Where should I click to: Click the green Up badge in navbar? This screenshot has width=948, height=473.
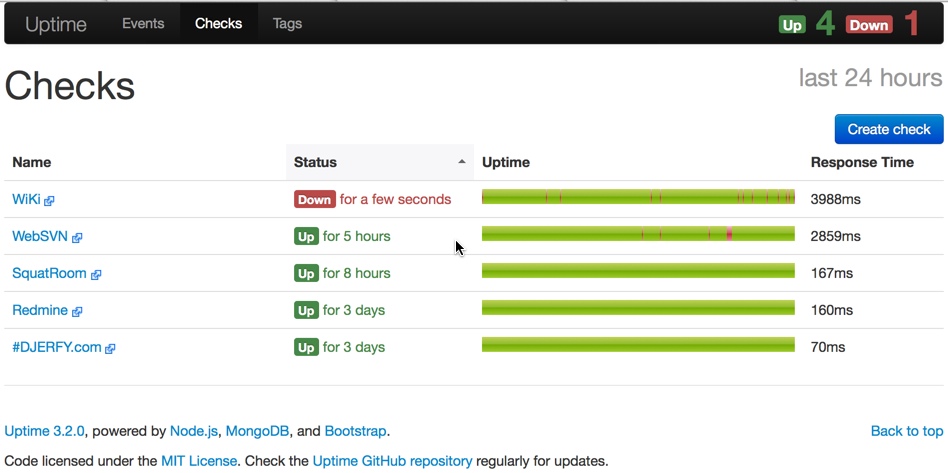792,25
